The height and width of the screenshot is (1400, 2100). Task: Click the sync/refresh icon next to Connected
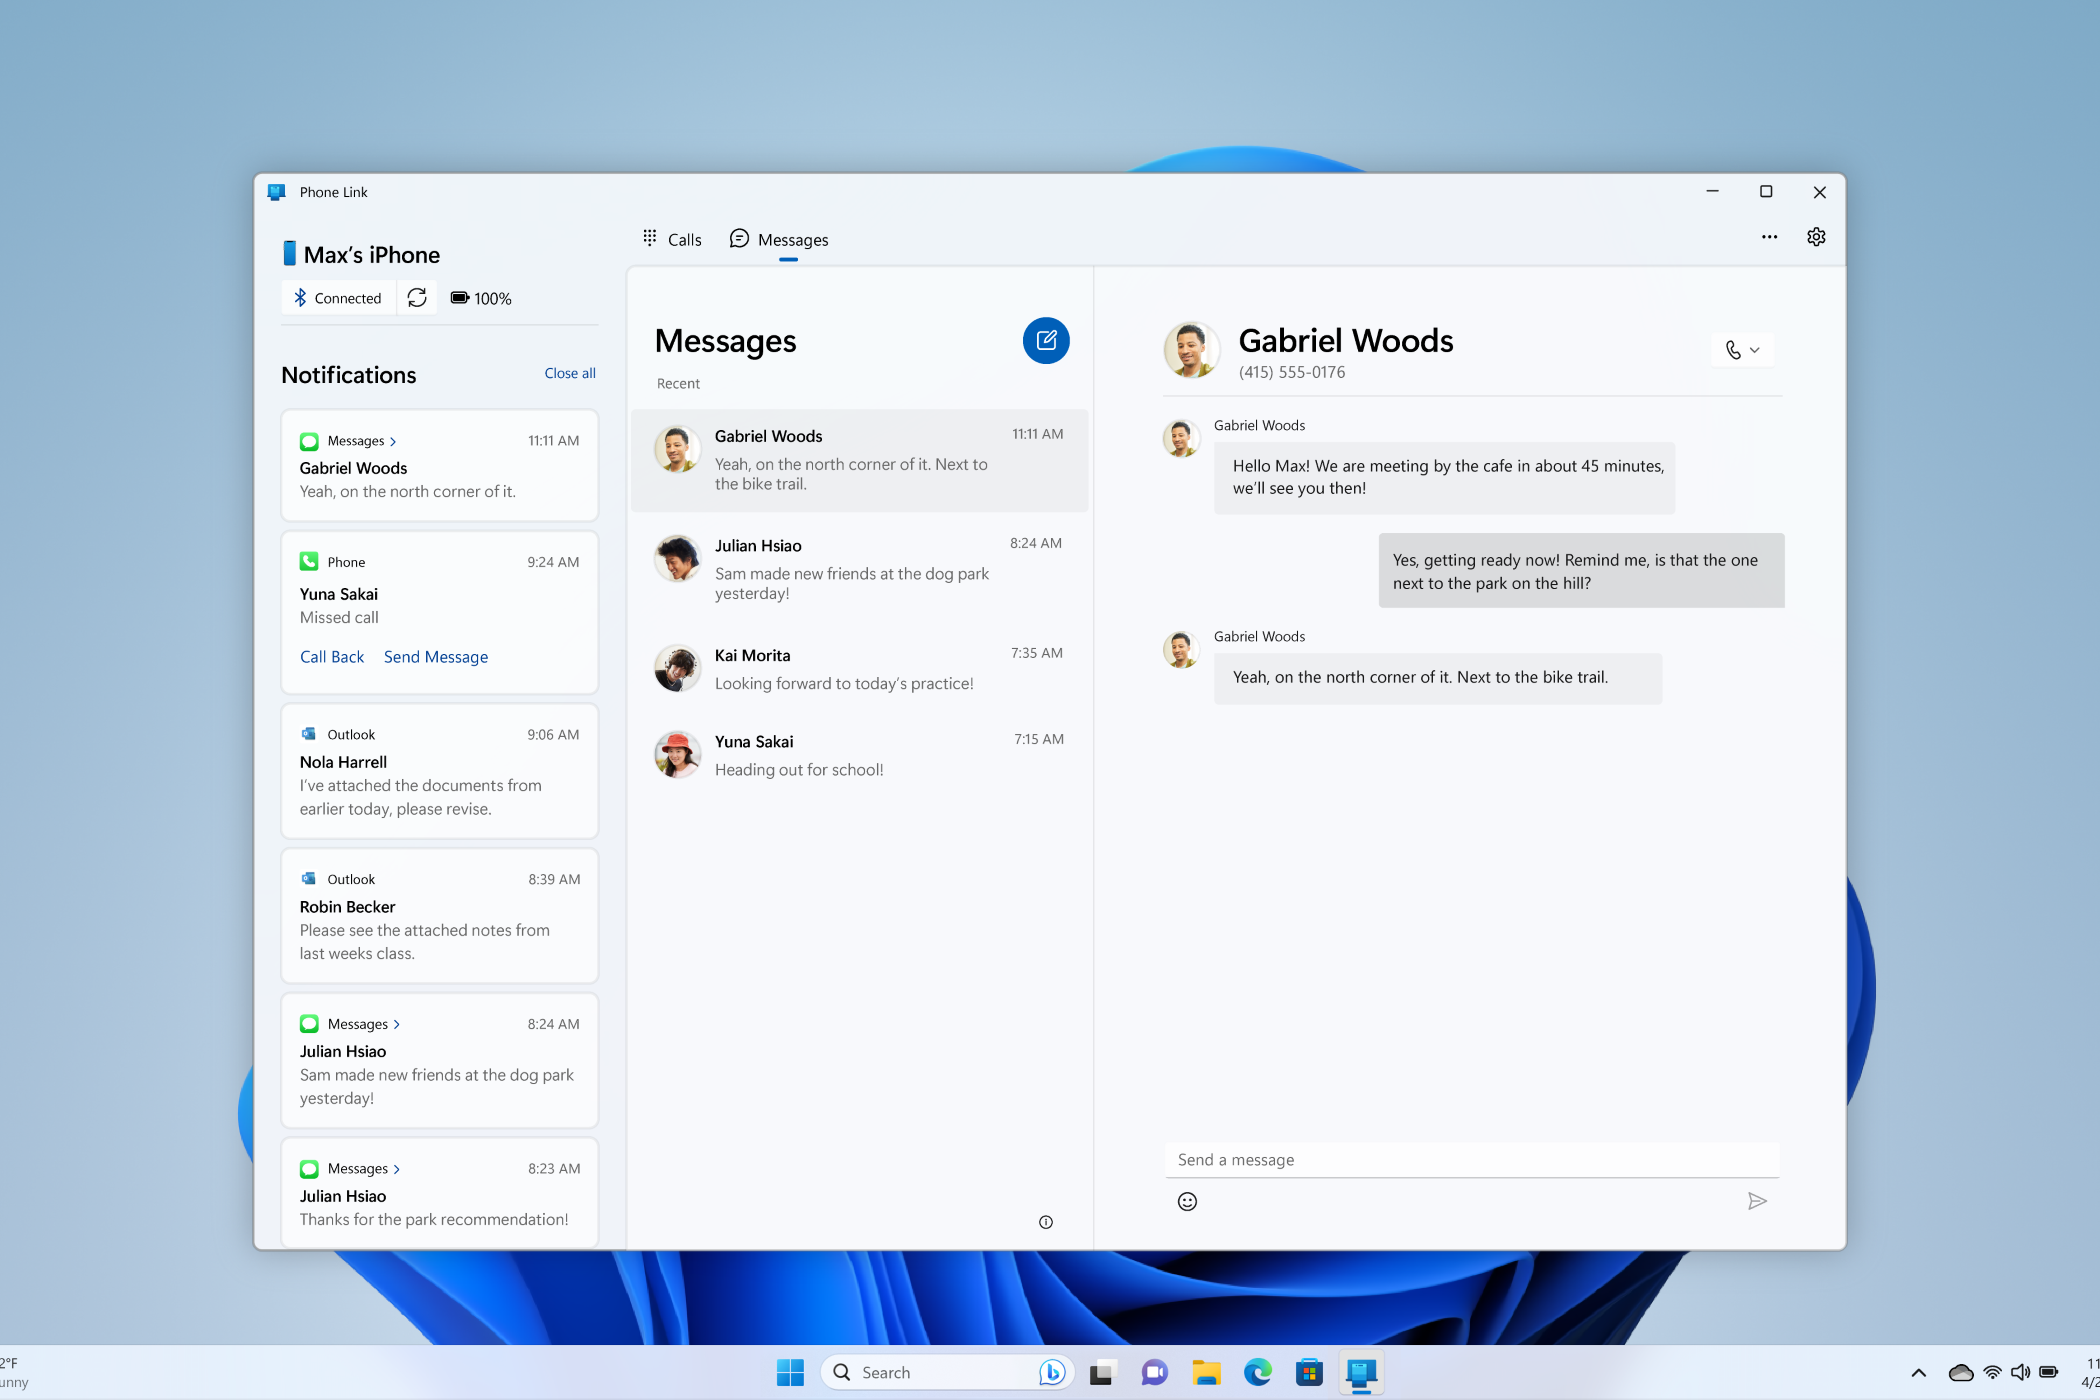[x=416, y=297]
